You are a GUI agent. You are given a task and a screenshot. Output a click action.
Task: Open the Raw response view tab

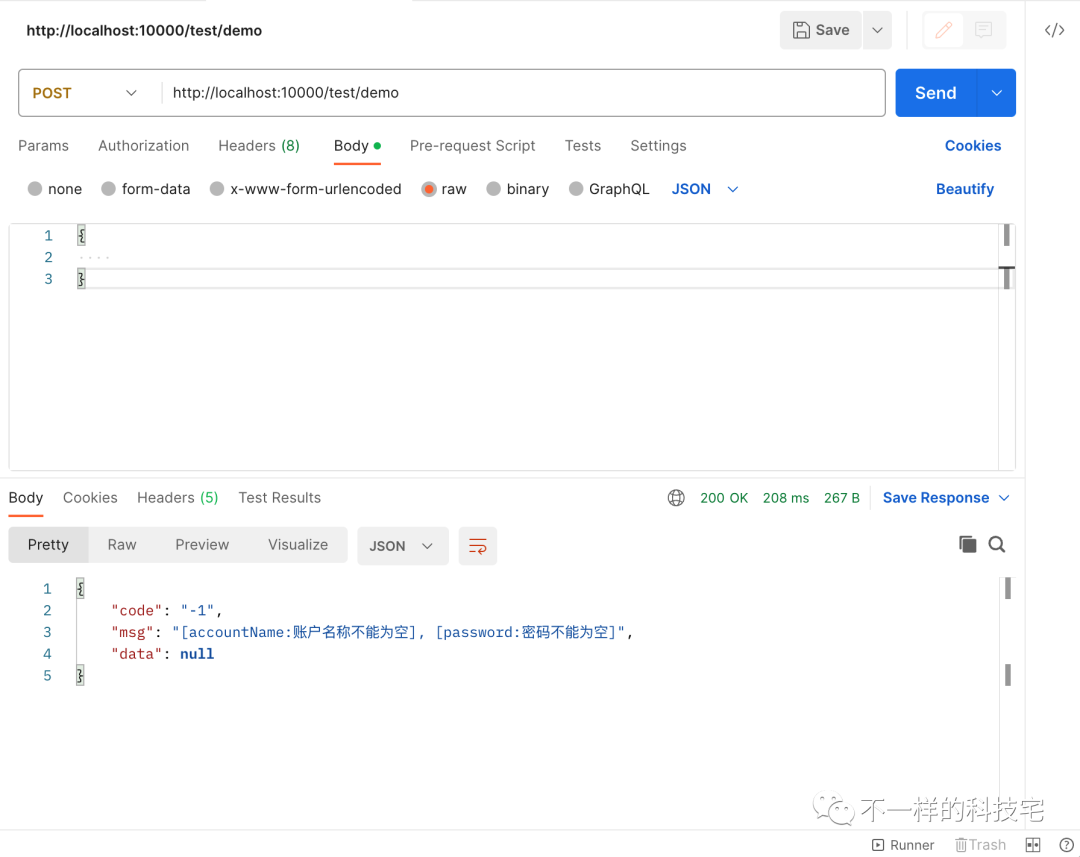[121, 544]
